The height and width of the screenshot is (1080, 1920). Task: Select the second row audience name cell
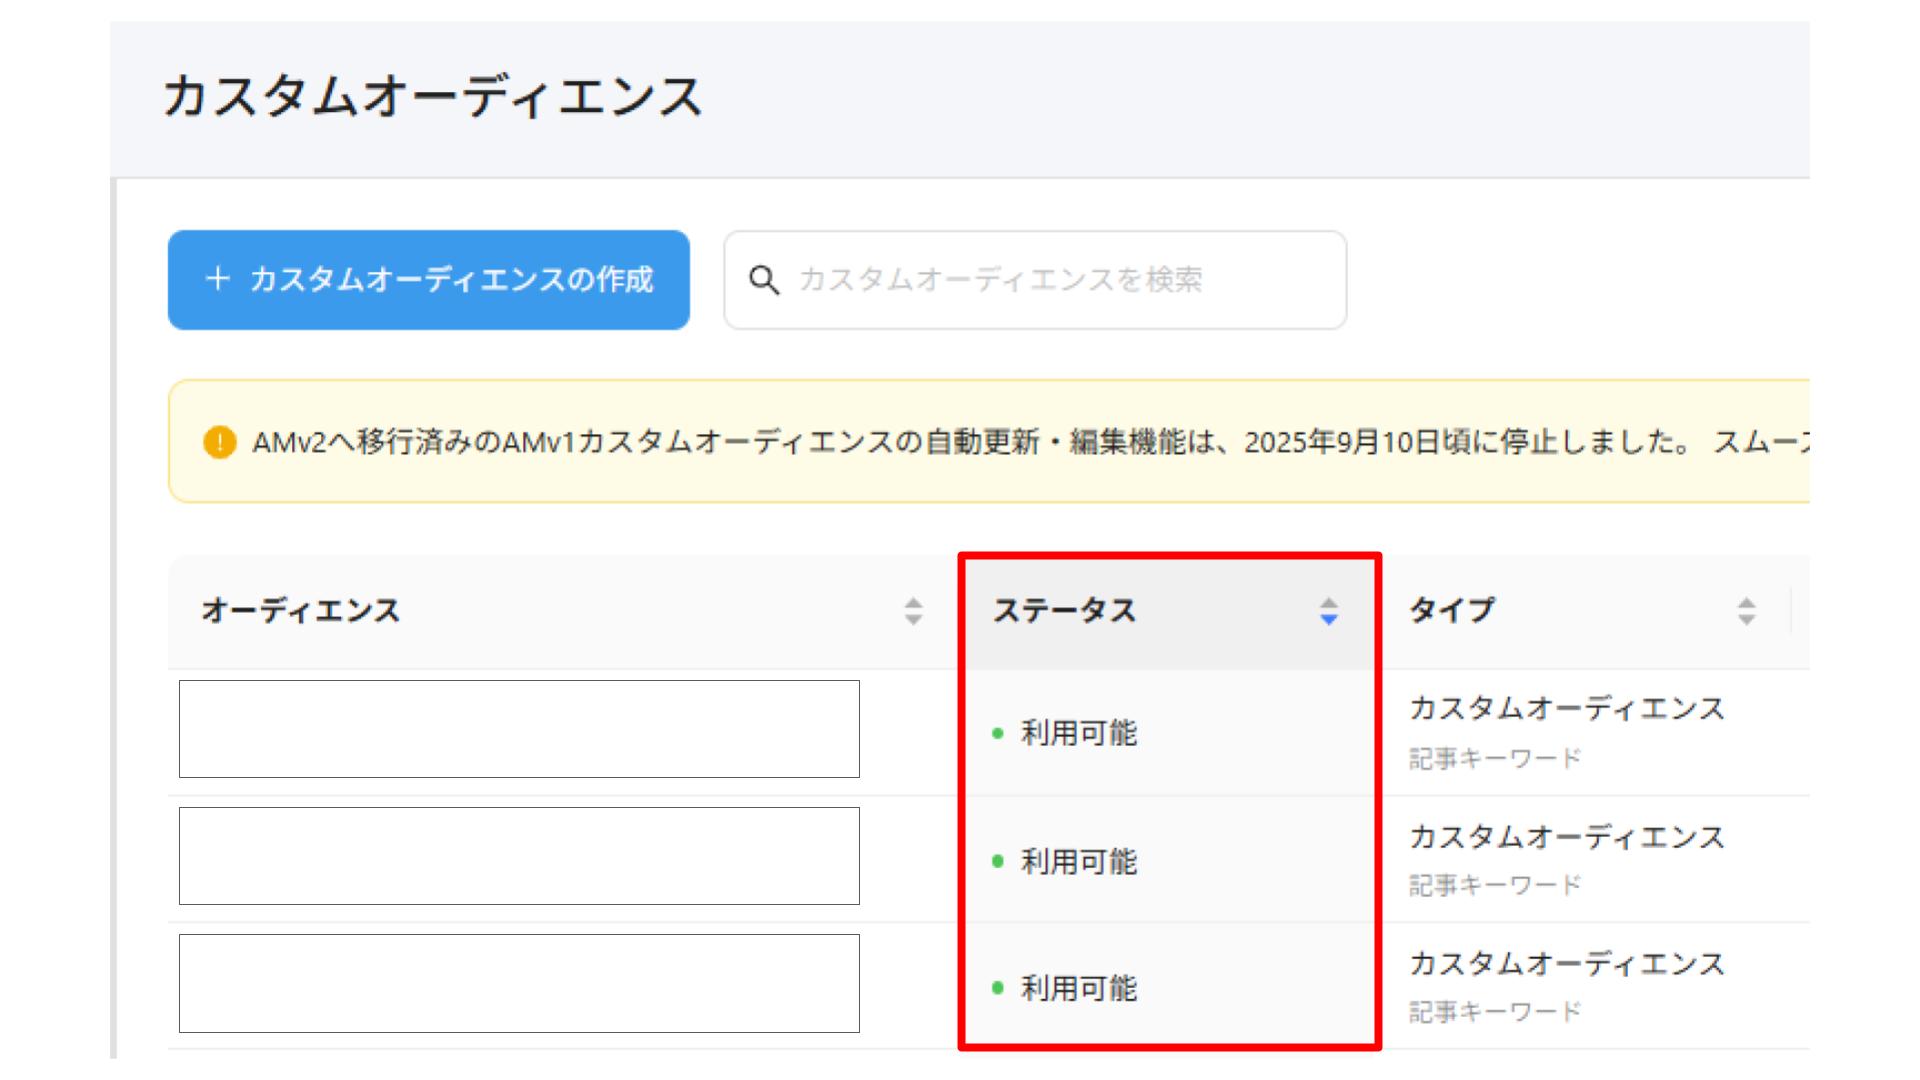pos(519,856)
